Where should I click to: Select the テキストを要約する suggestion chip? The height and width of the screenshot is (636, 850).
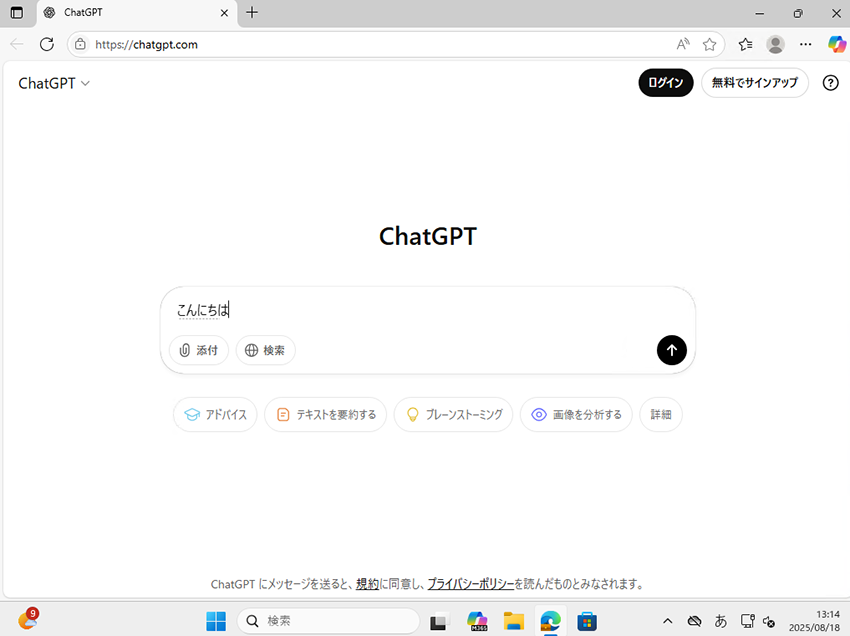[x=326, y=414]
